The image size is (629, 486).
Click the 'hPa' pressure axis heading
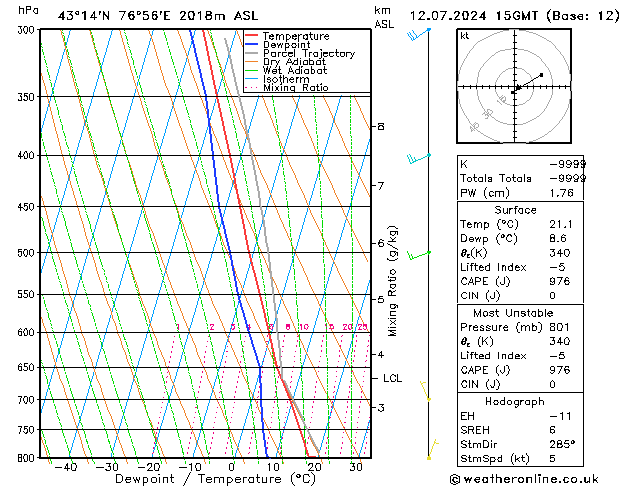28,10
